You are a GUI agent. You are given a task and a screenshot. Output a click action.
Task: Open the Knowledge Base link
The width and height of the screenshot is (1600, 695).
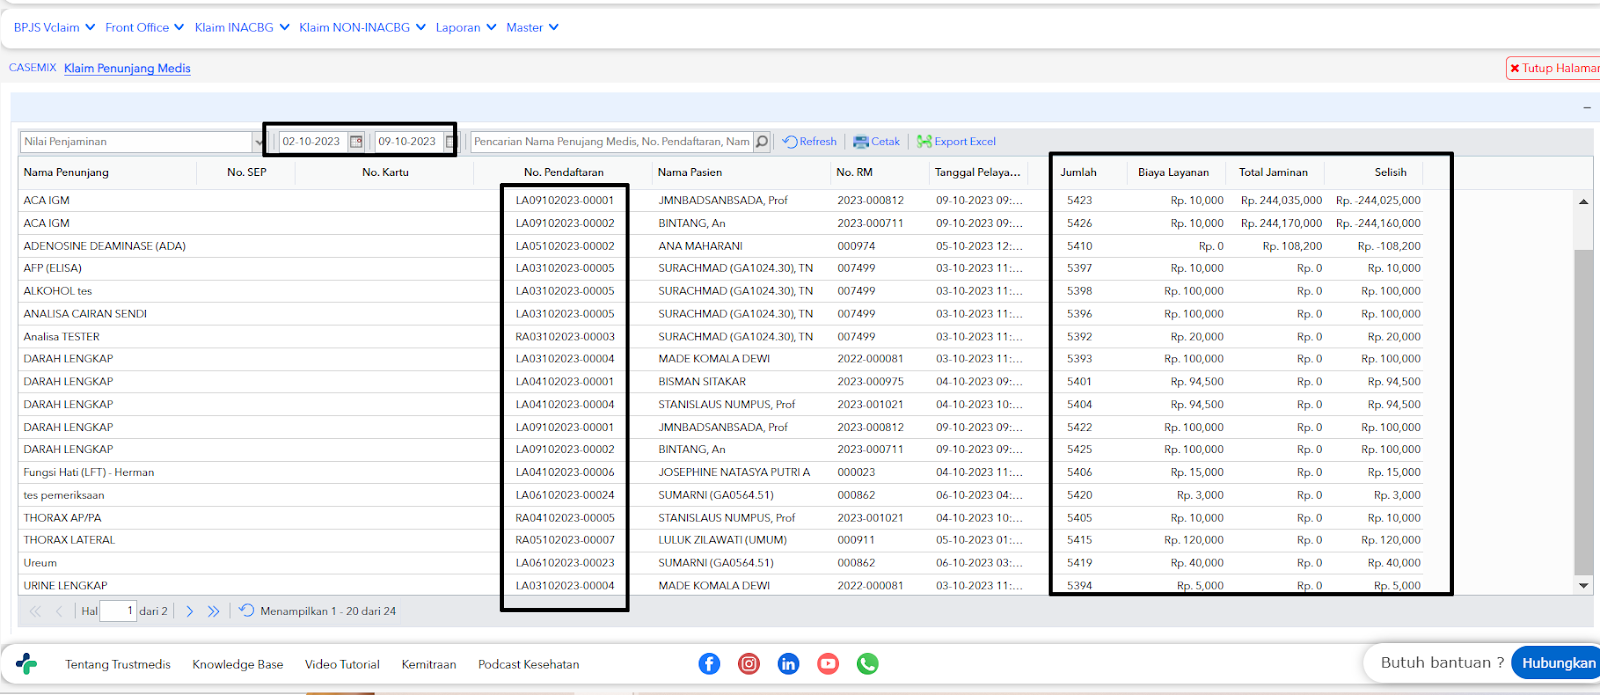click(x=238, y=664)
